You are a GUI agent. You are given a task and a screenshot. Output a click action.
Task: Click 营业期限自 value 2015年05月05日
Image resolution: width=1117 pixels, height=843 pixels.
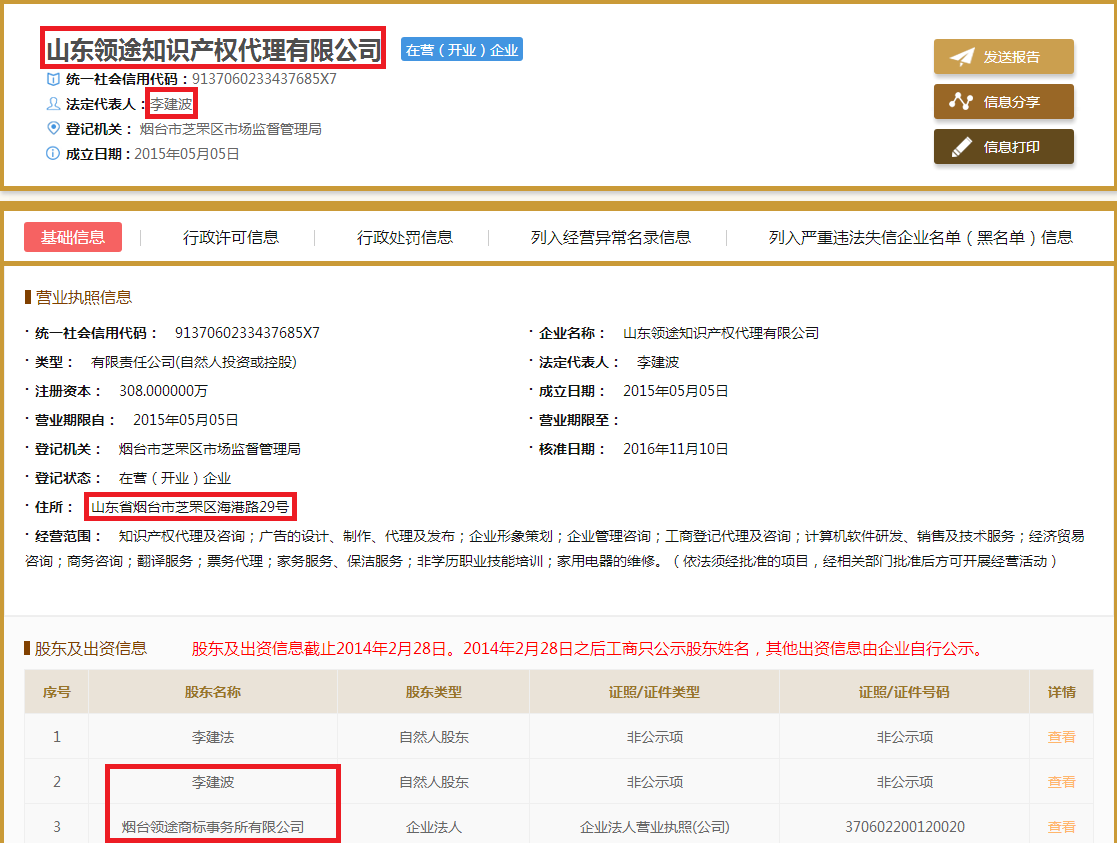185,420
